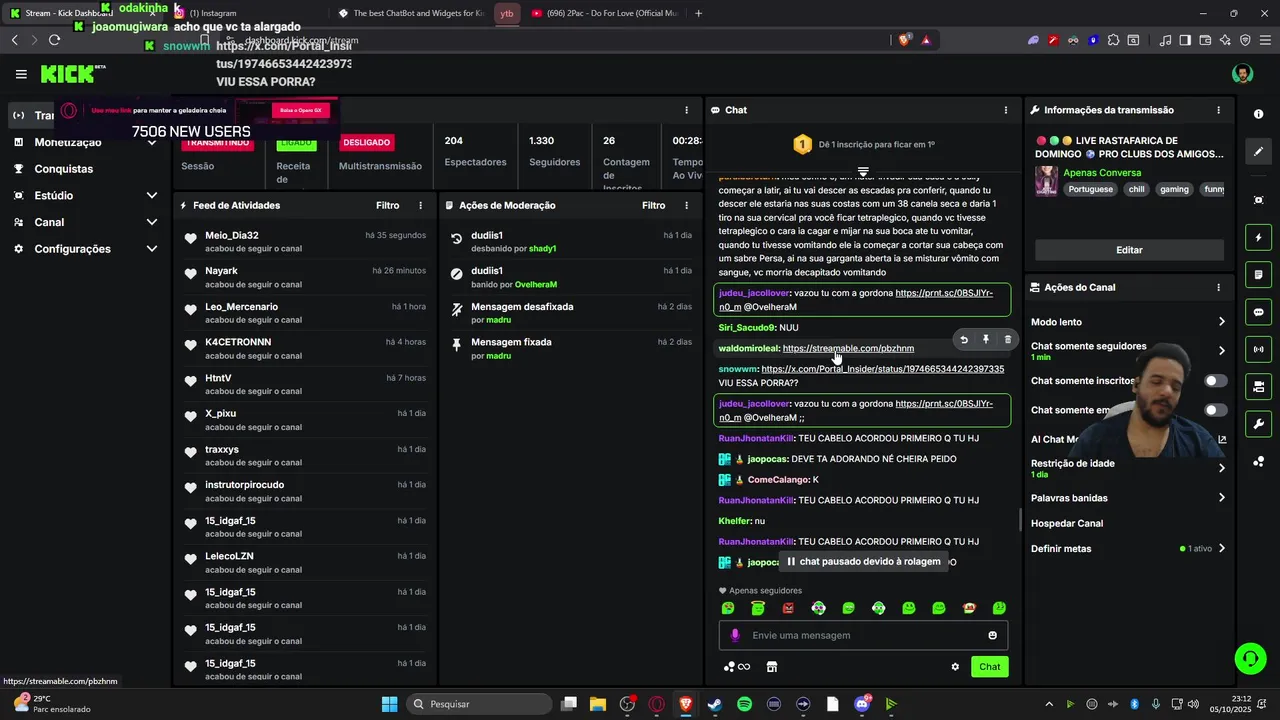Pin the waldomiroleal chat message
Image resolution: width=1280 pixels, height=720 pixels.
pyautogui.click(x=985, y=340)
